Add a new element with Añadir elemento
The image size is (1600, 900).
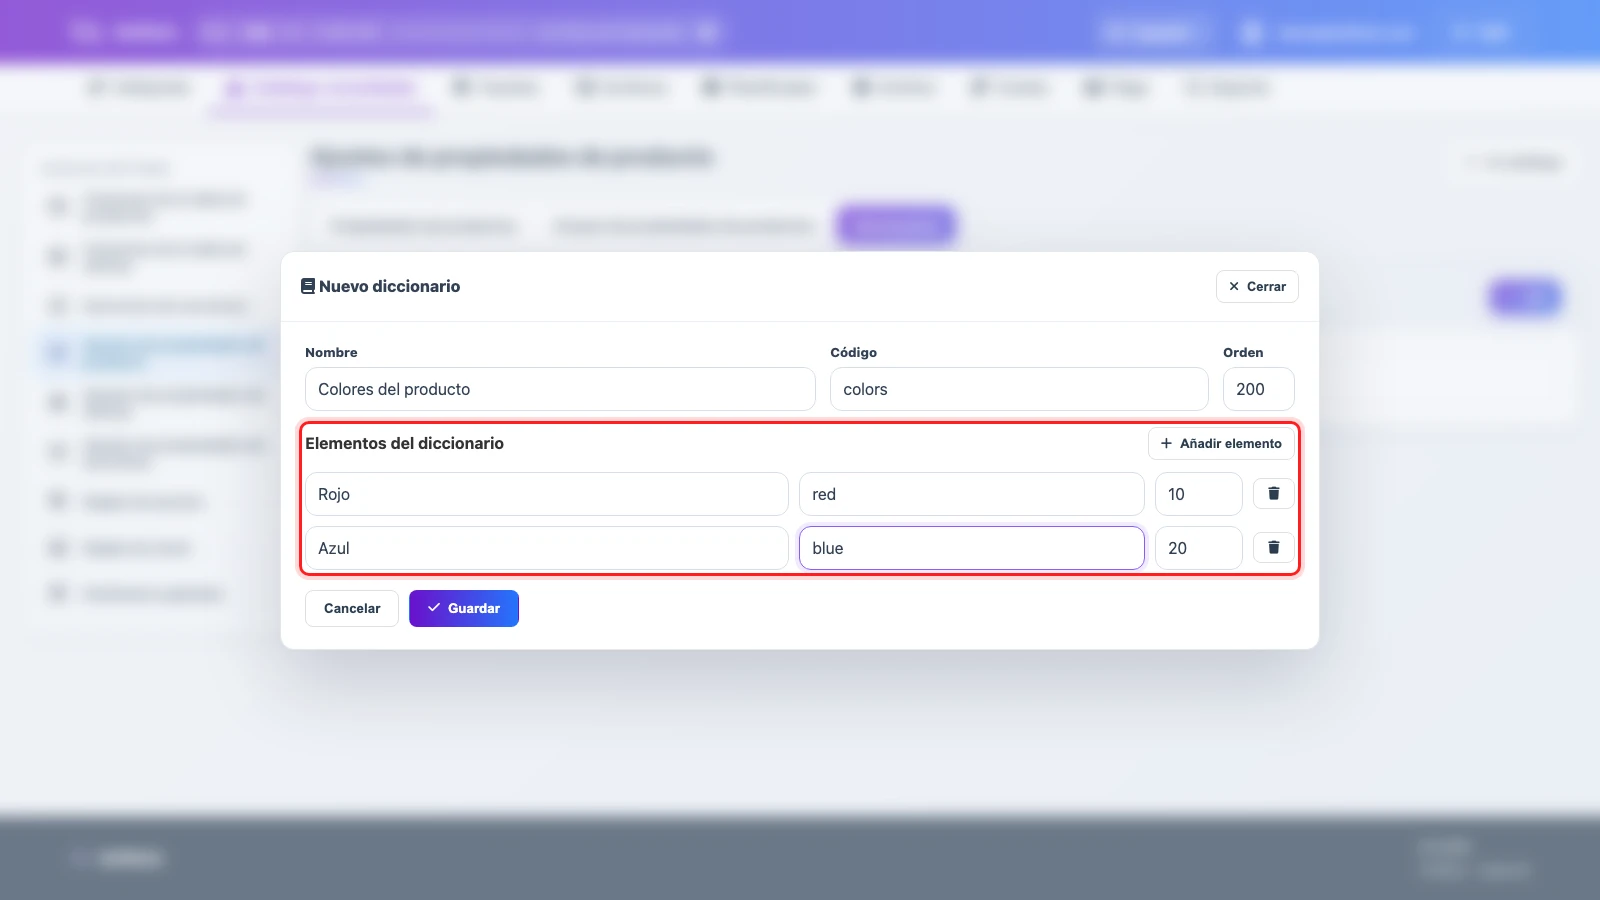pyautogui.click(x=1221, y=443)
